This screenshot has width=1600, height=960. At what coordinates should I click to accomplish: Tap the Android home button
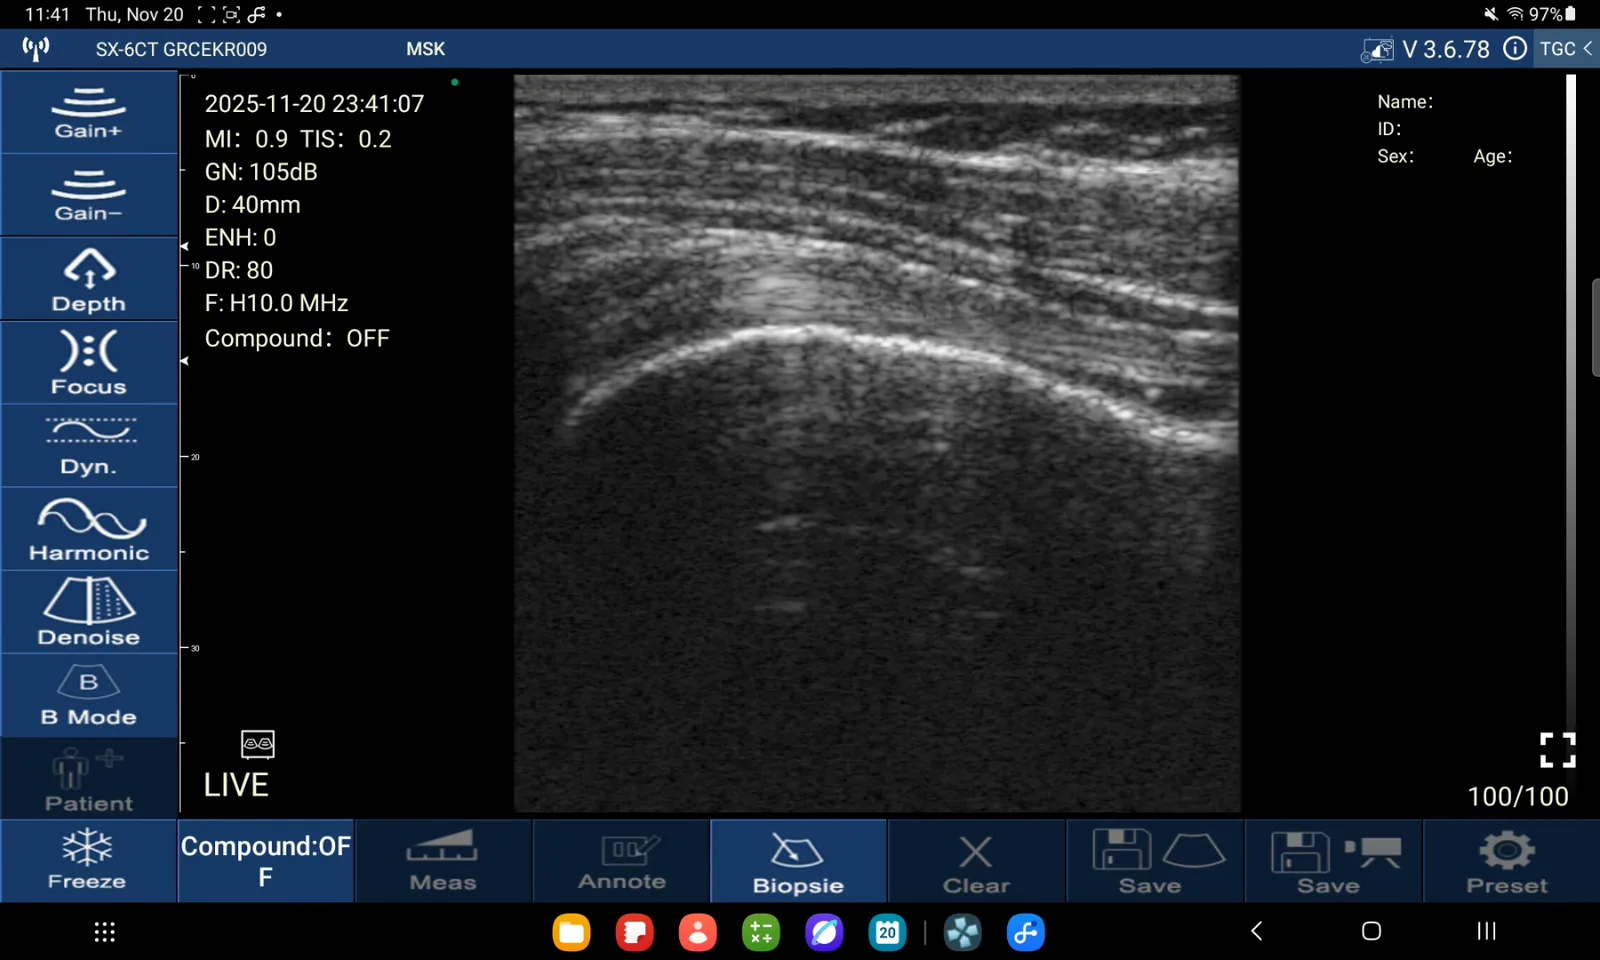point(1372,931)
